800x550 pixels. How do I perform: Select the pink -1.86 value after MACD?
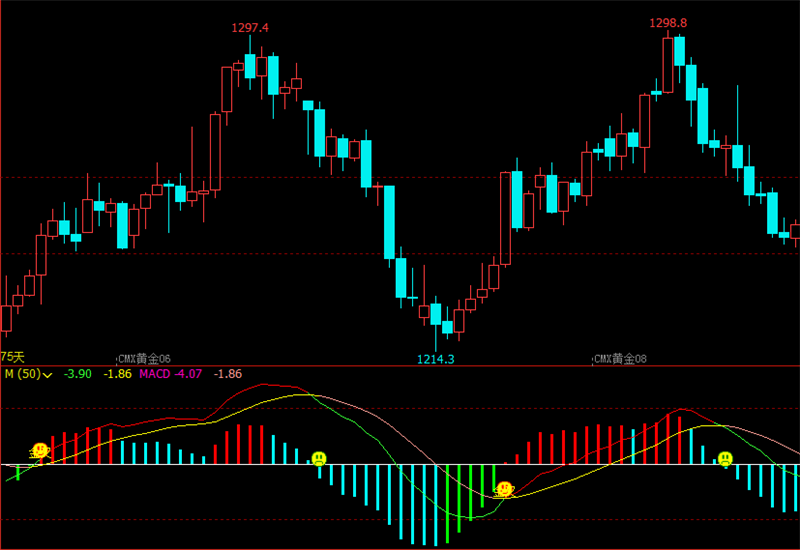[x=228, y=374]
